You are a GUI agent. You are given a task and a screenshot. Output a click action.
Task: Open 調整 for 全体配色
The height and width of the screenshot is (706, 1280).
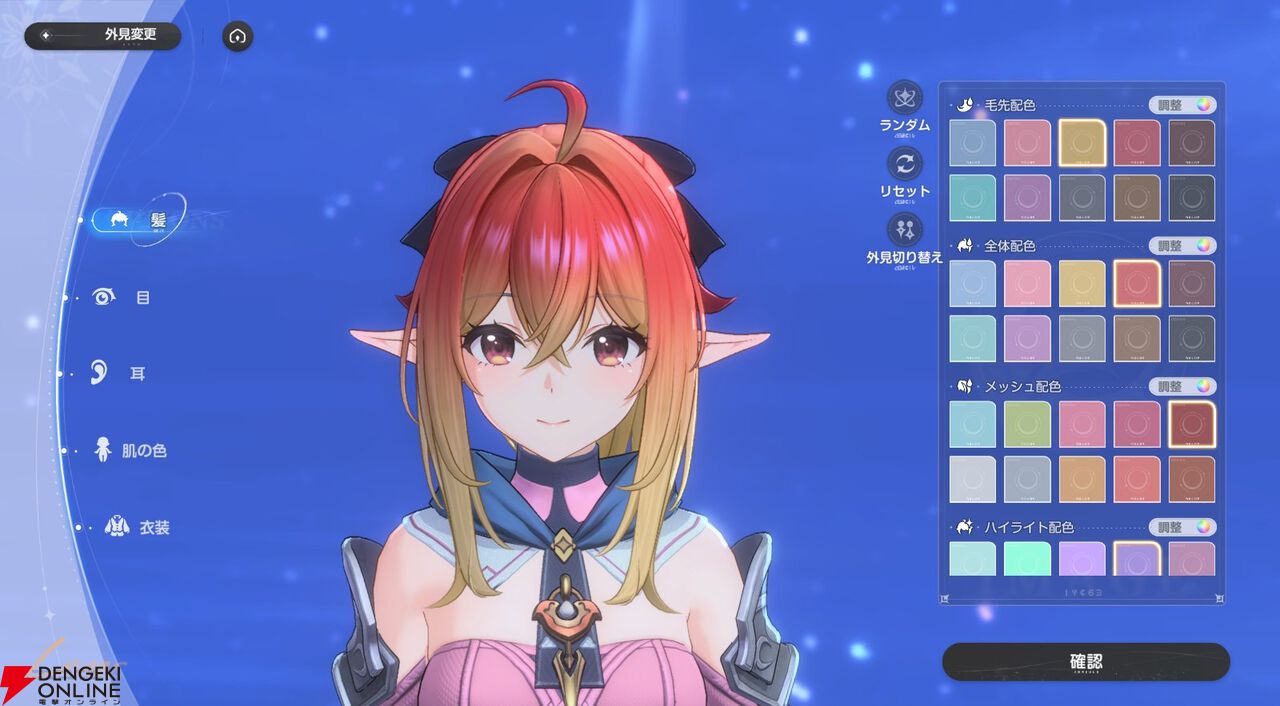click(1182, 245)
